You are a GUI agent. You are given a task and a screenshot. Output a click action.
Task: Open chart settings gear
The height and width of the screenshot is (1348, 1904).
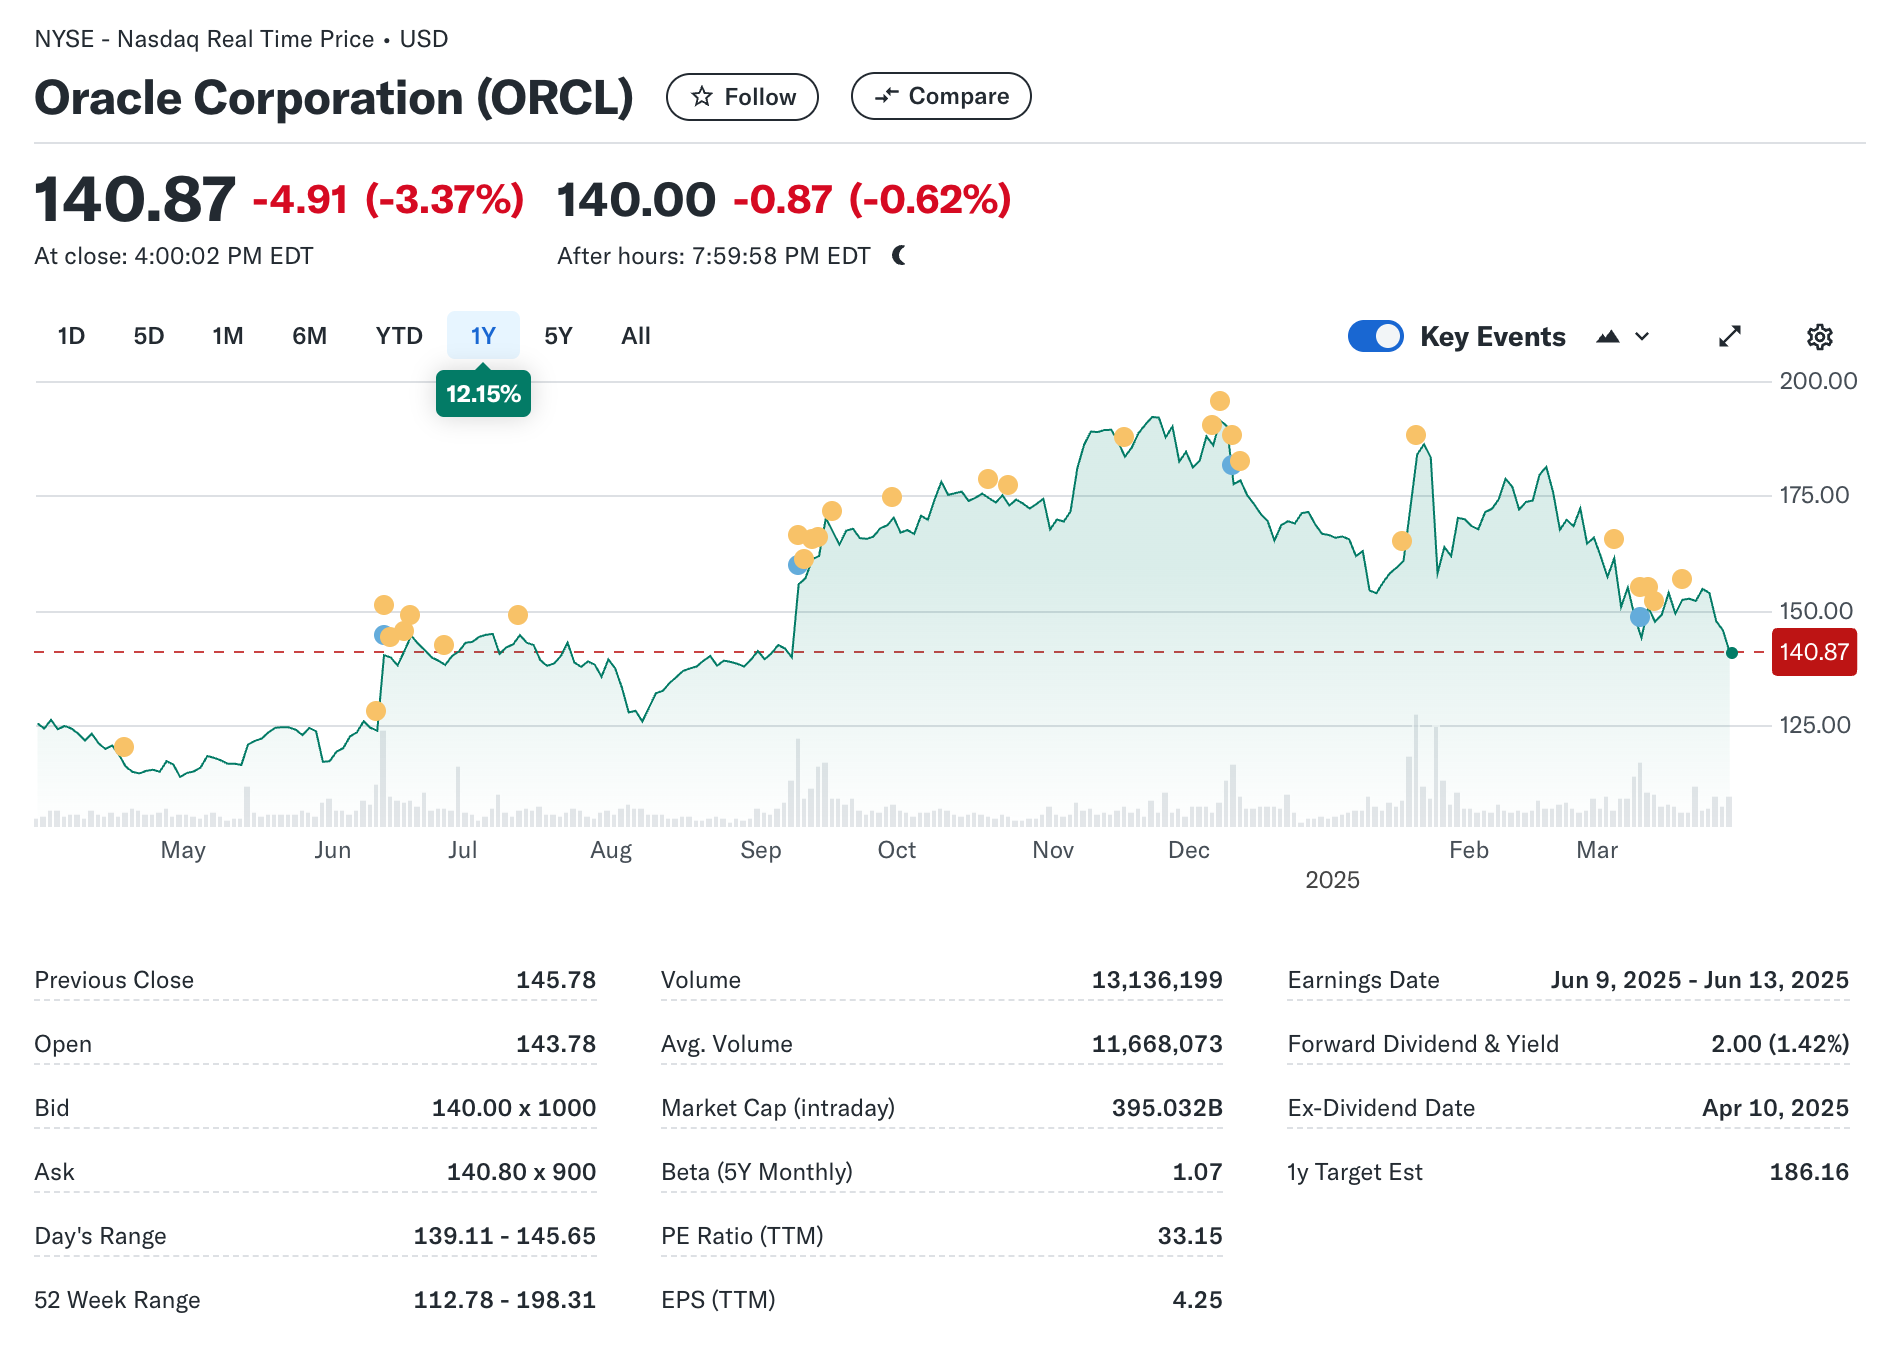[x=1820, y=337]
